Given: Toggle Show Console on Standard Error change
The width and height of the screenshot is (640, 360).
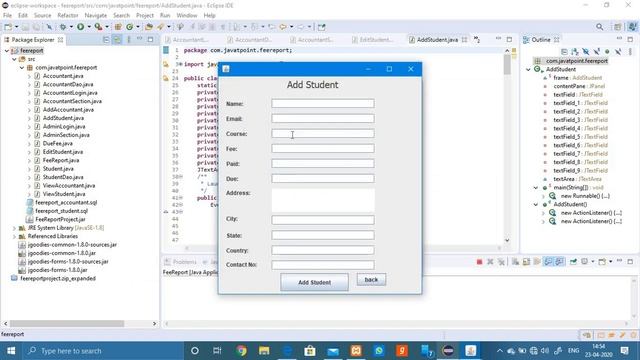Looking at the screenshot, I should (559, 262).
